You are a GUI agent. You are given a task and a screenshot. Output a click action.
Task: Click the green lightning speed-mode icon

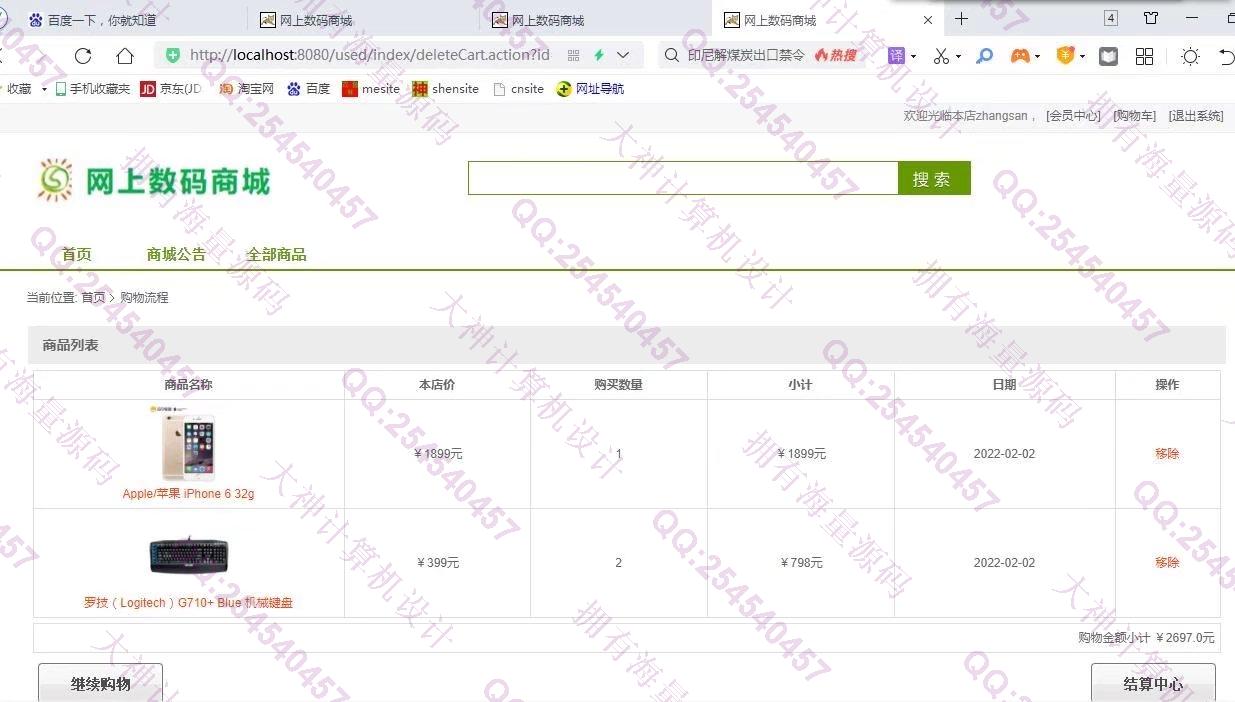599,56
